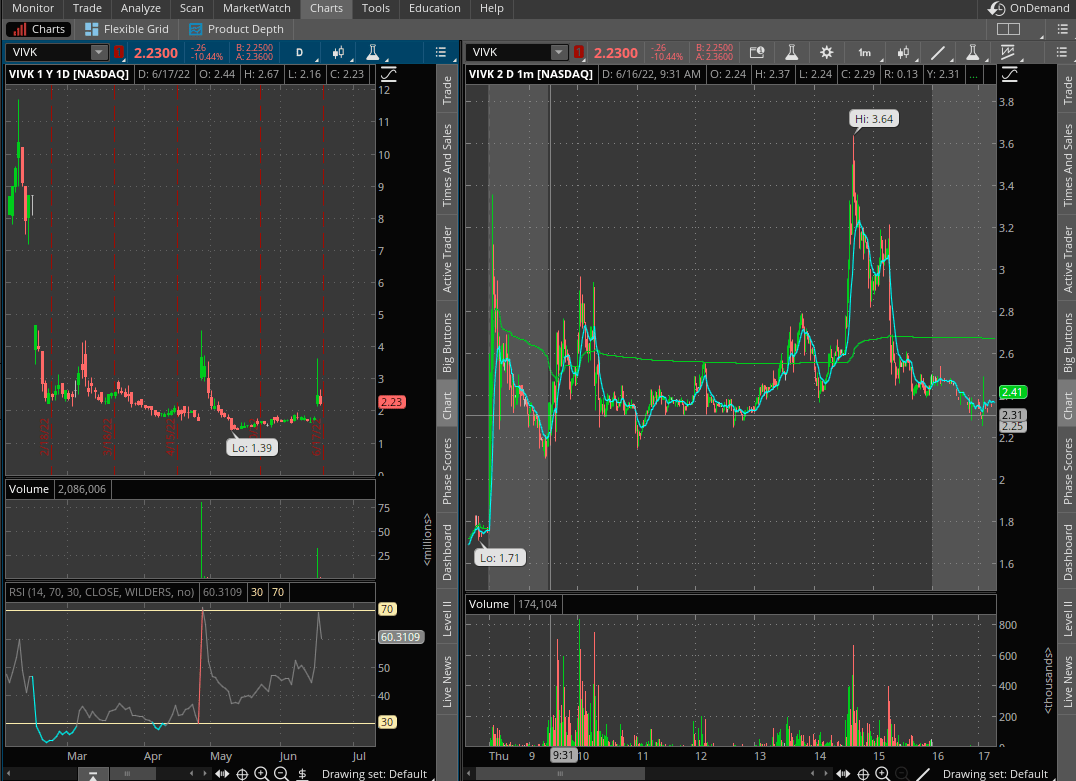This screenshot has width=1076, height=781.
Task: Click the zoom in magnifier on left chart
Action: (x=261, y=773)
